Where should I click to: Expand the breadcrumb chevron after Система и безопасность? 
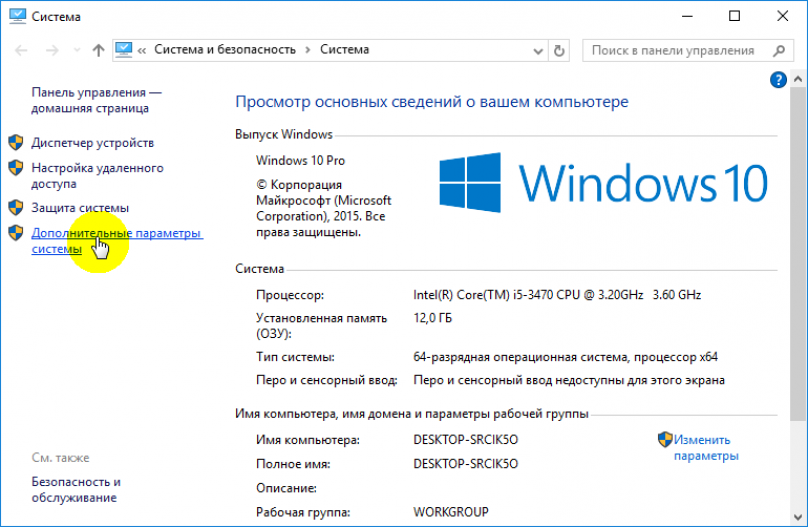point(308,50)
